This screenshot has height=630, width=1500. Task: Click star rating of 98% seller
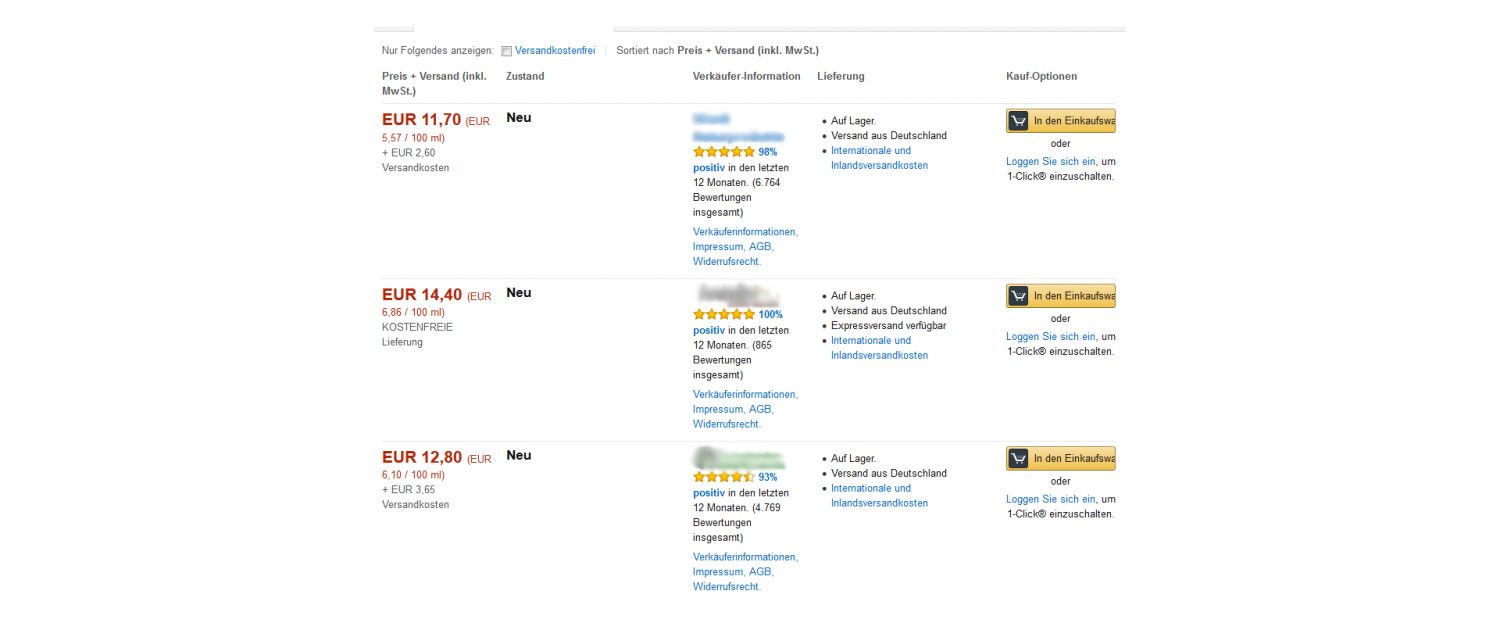click(x=724, y=152)
